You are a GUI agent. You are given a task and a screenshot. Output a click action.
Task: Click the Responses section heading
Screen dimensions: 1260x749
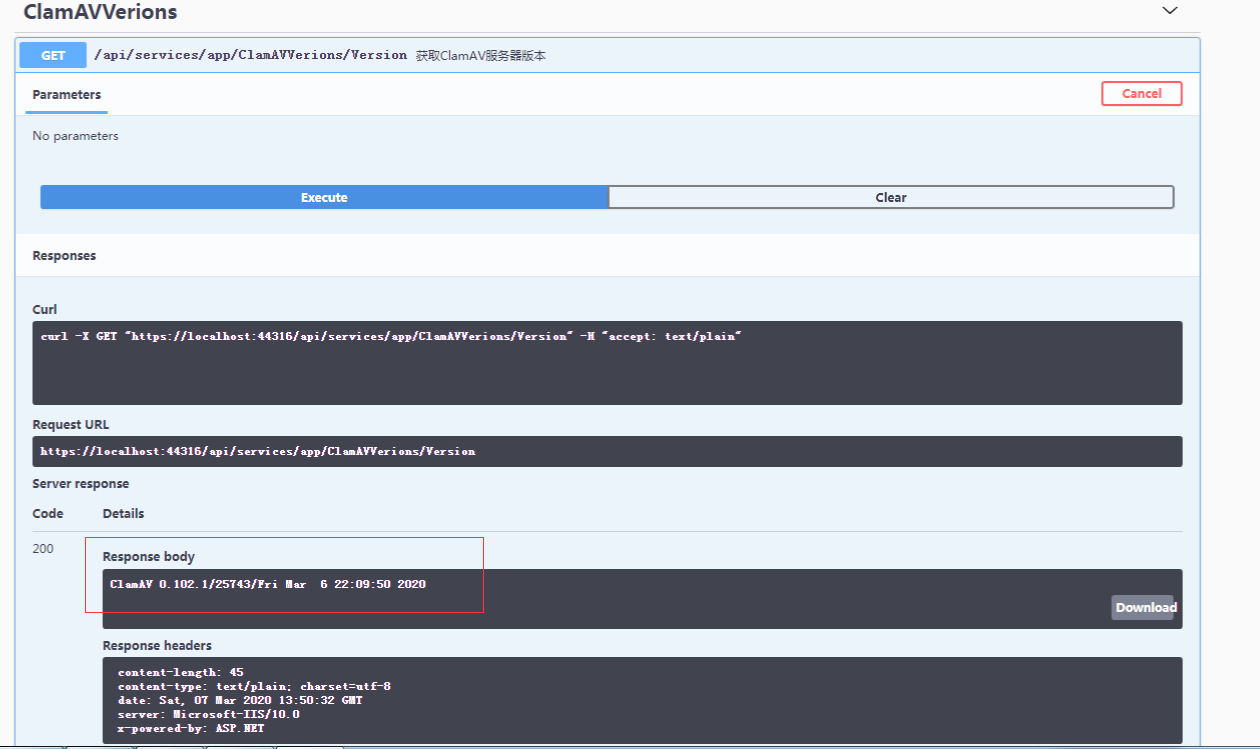[64, 256]
